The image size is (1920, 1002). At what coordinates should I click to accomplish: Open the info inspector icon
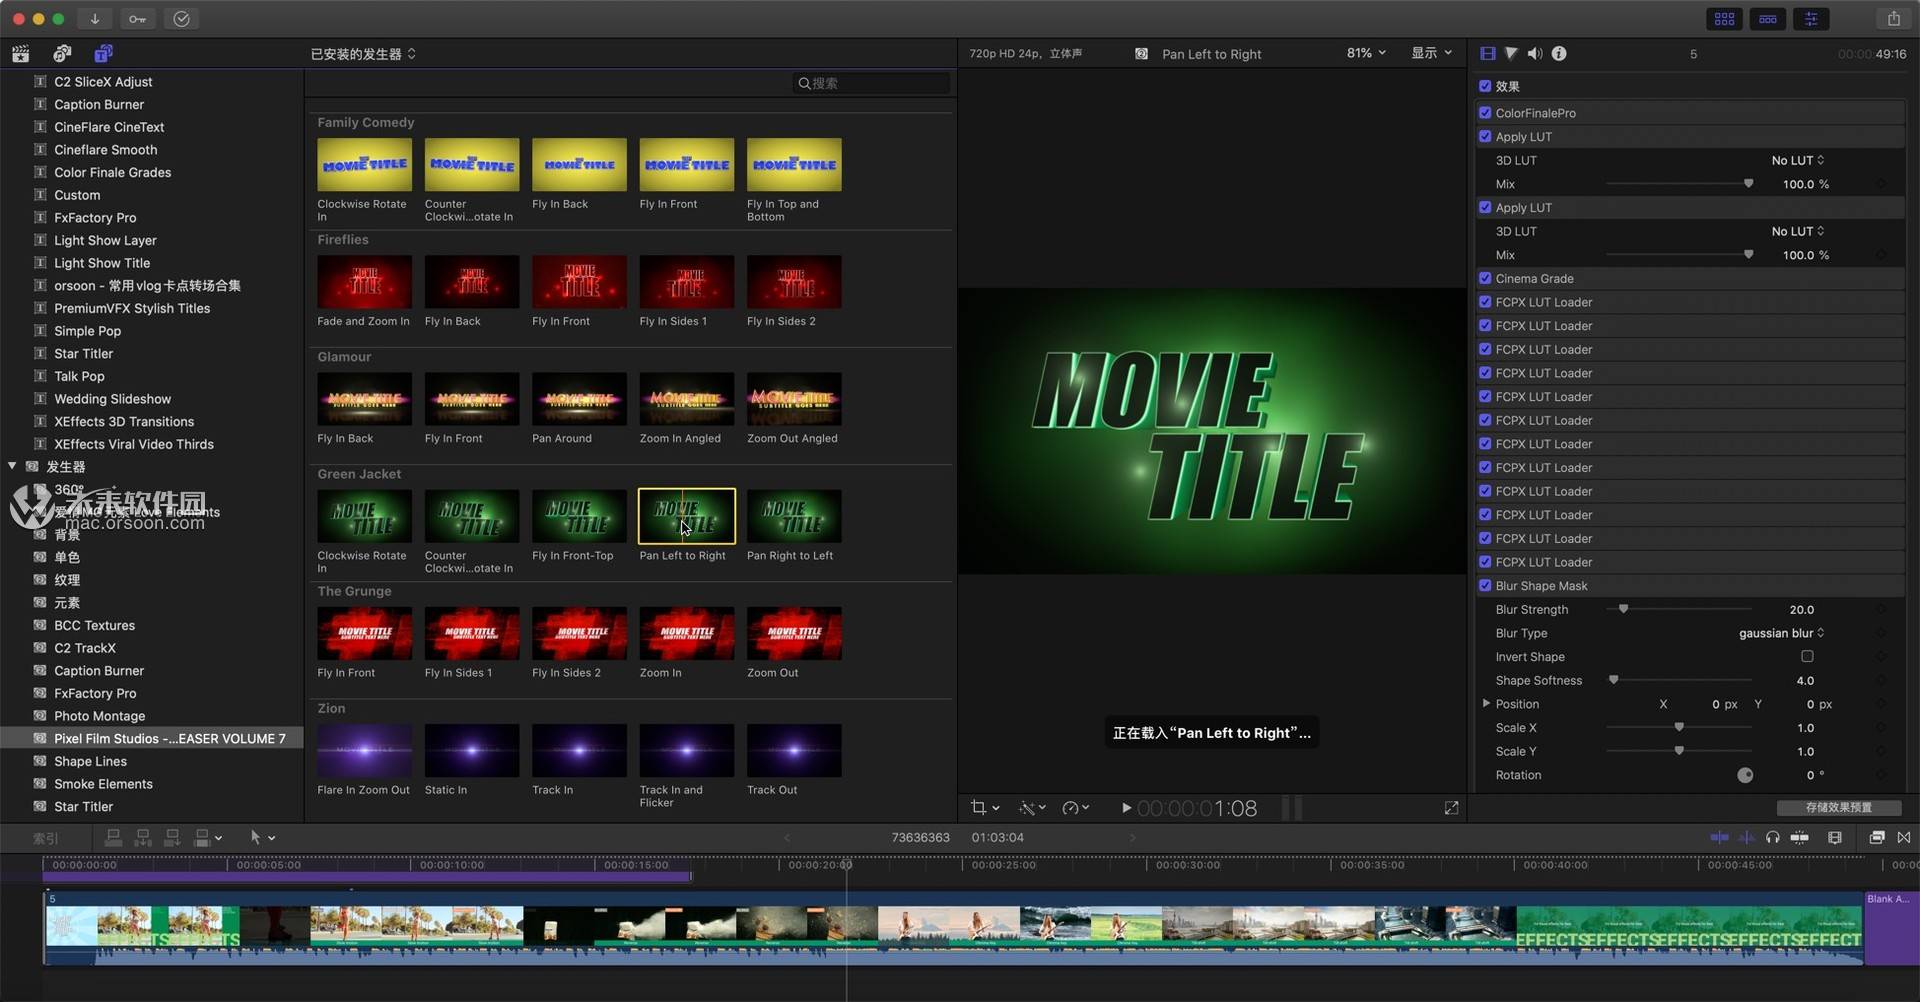(1559, 53)
